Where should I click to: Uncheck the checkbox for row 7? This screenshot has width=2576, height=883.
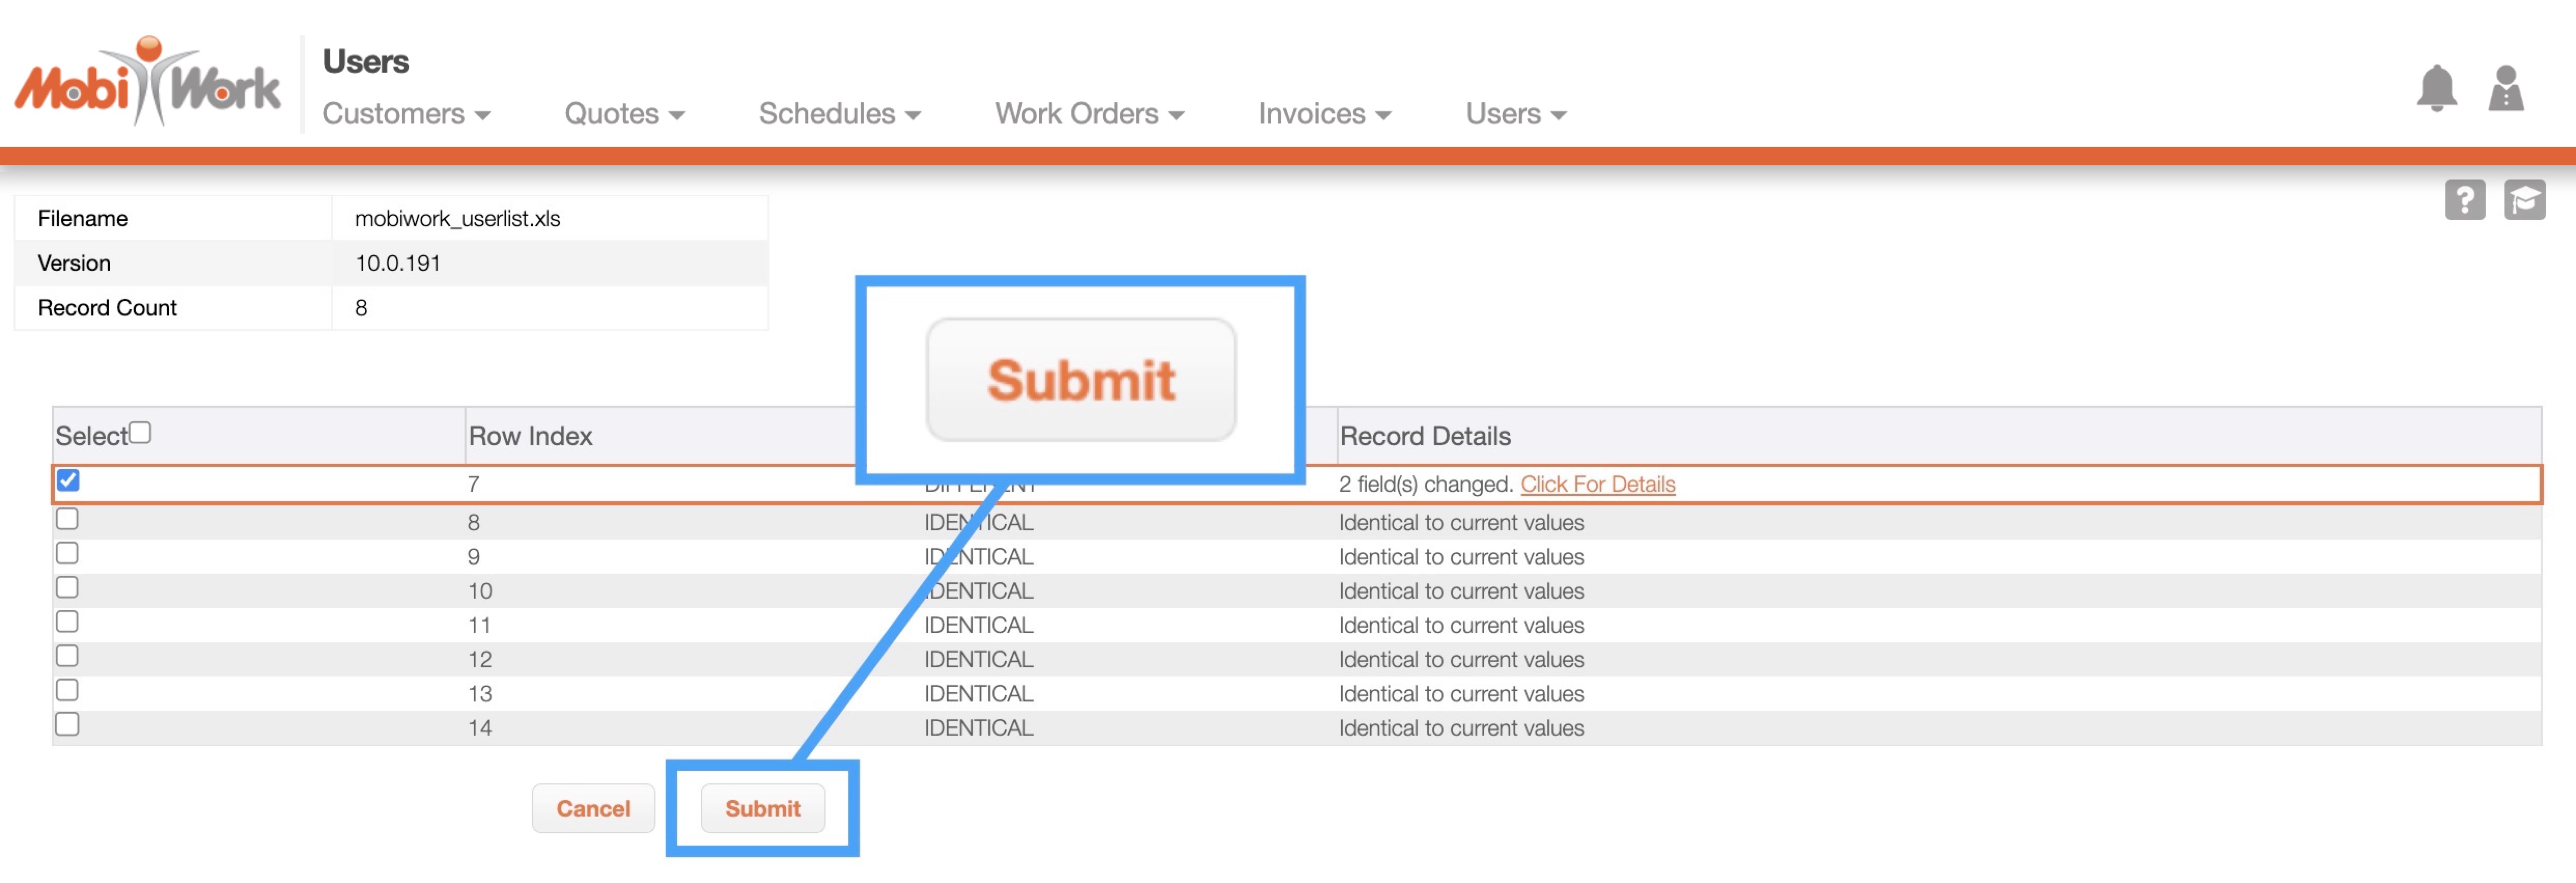[68, 480]
